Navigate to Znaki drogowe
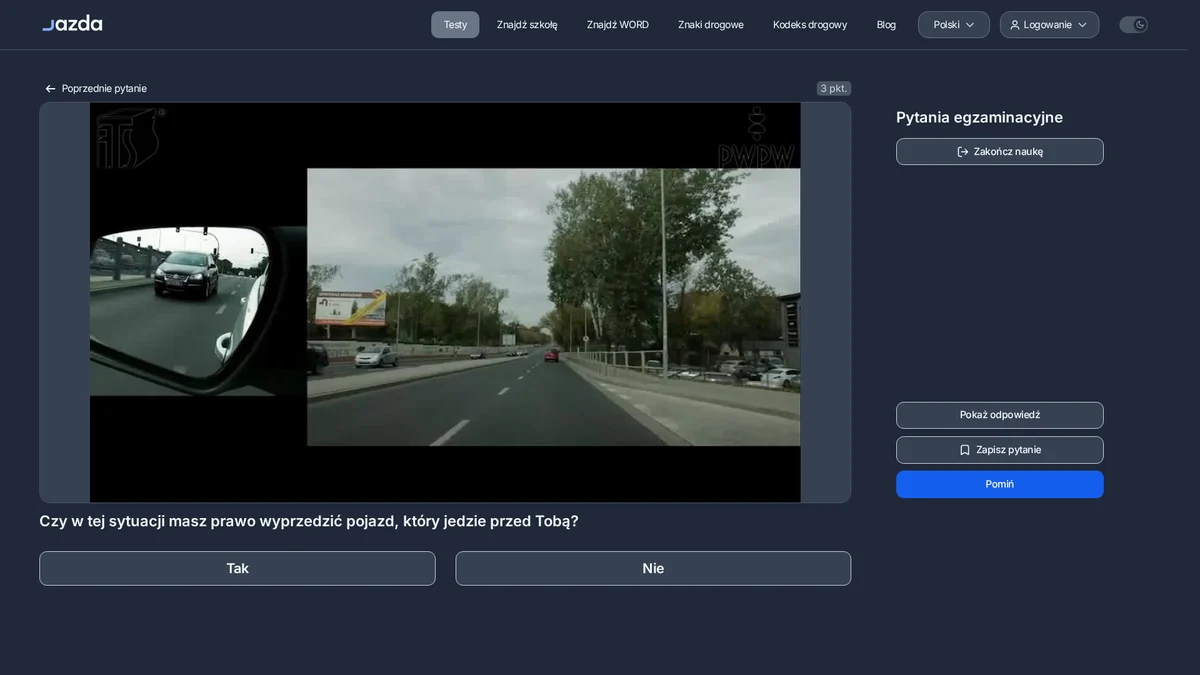Viewport: 1200px width, 675px height. click(x=711, y=25)
